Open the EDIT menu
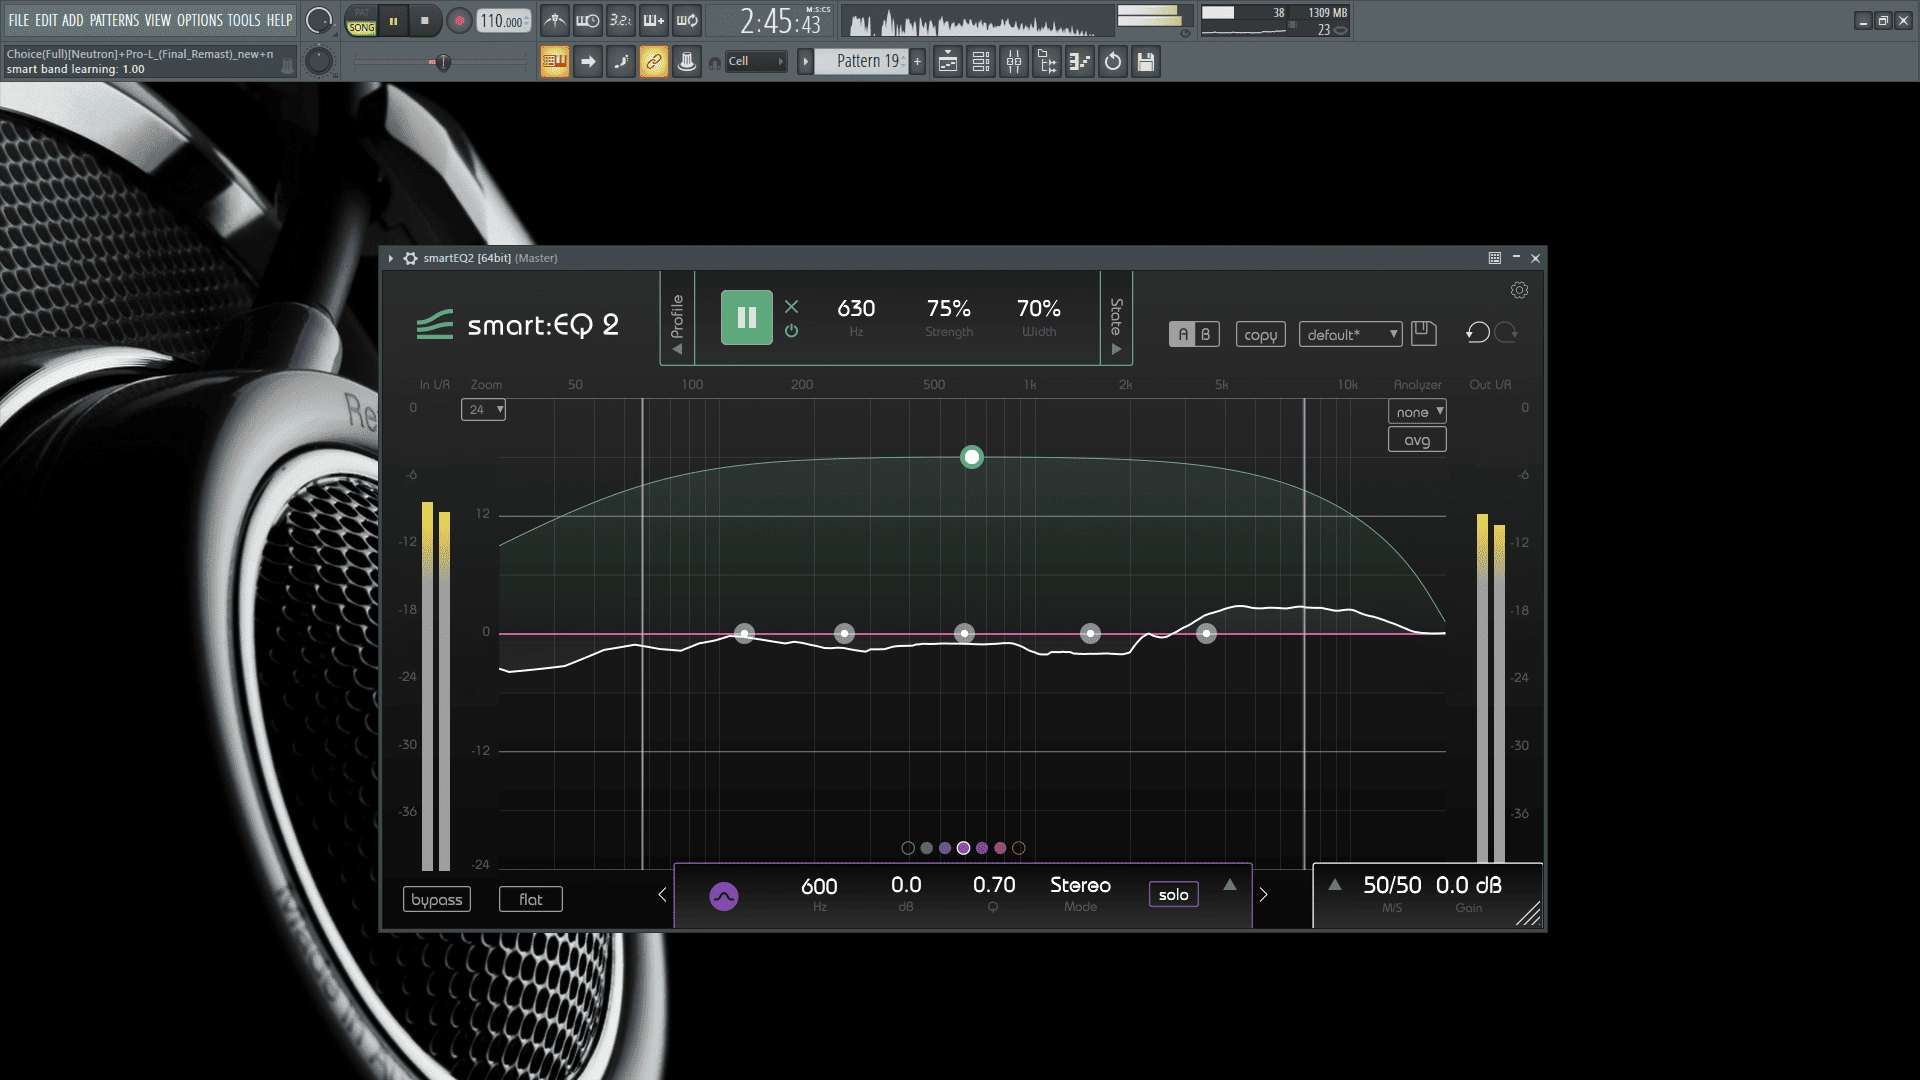The width and height of the screenshot is (1920, 1080). [x=46, y=20]
